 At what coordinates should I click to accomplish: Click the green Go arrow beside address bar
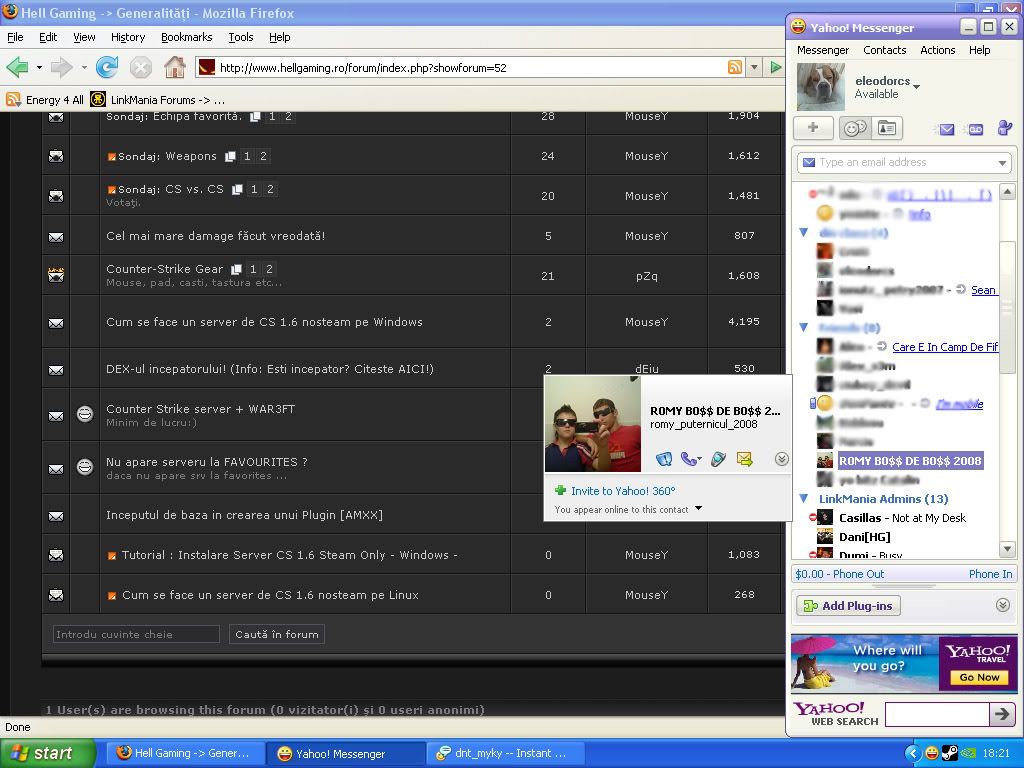pos(775,67)
